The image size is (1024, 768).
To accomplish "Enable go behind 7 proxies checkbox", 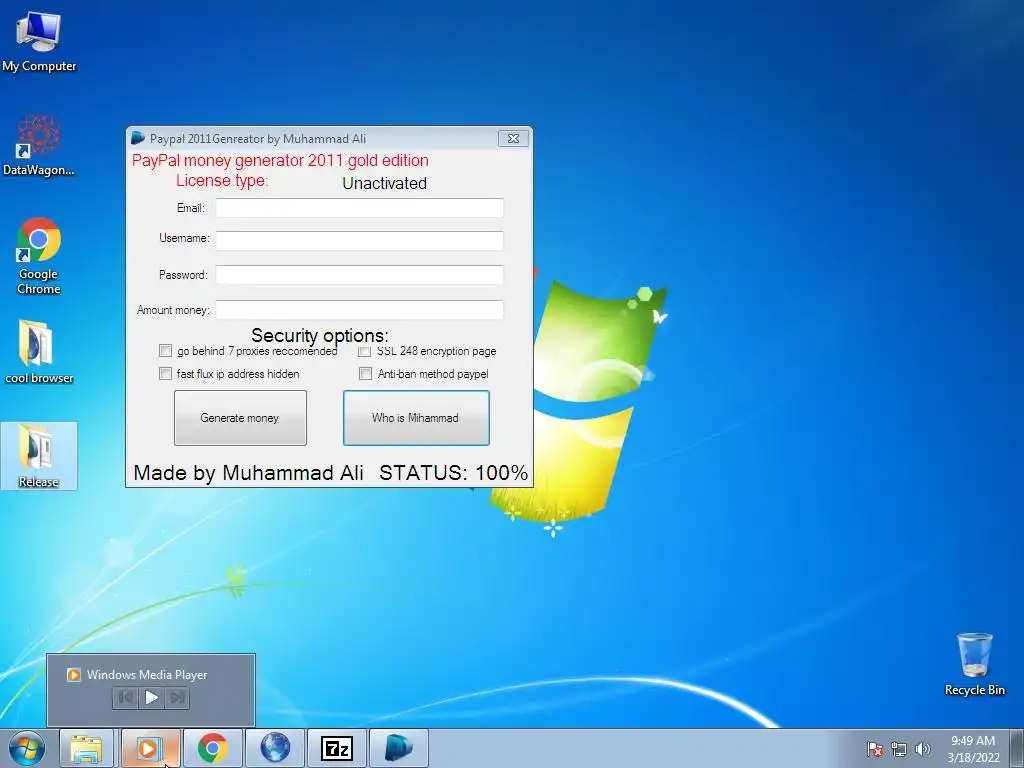I will click(x=165, y=351).
